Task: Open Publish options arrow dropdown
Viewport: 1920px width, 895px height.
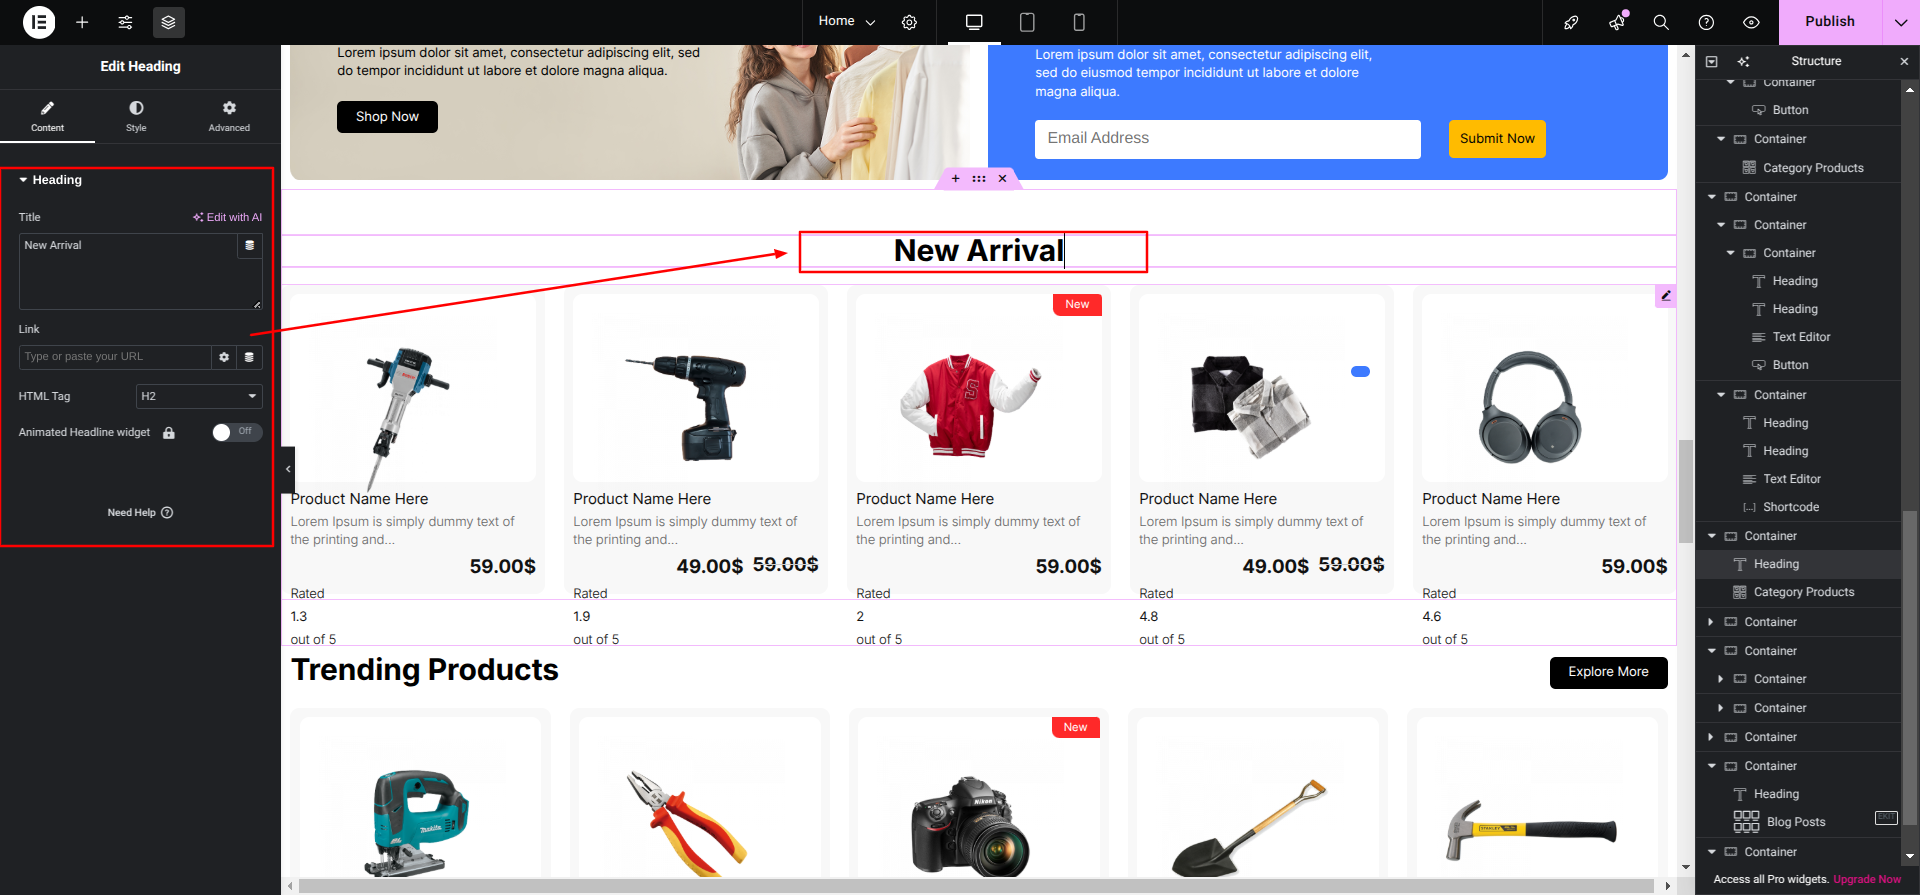Action: pos(1900,22)
